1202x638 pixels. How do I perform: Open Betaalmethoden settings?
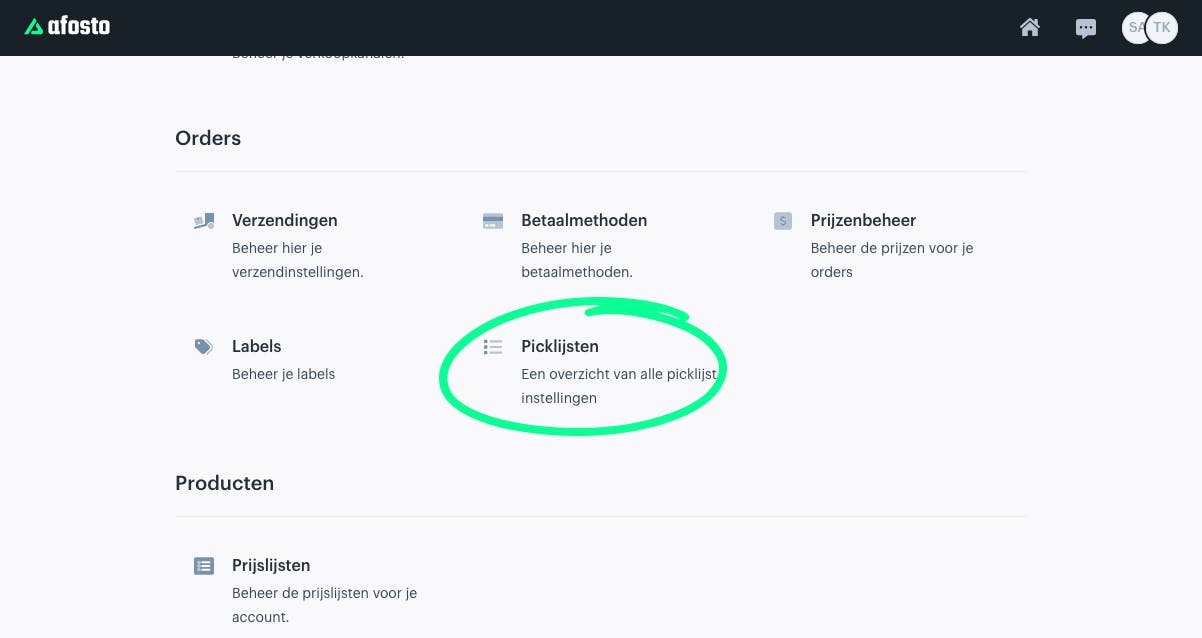pos(584,220)
